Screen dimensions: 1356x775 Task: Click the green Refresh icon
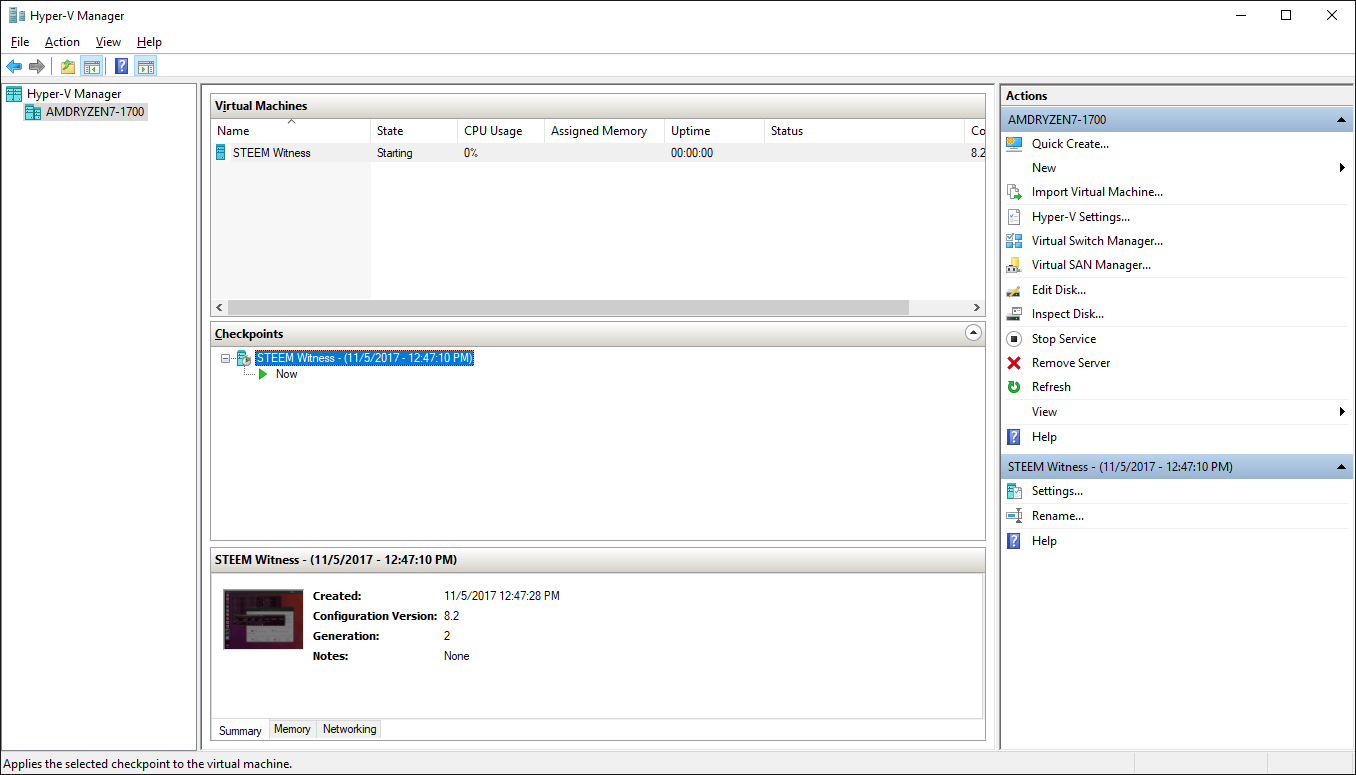[x=1014, y=387]
